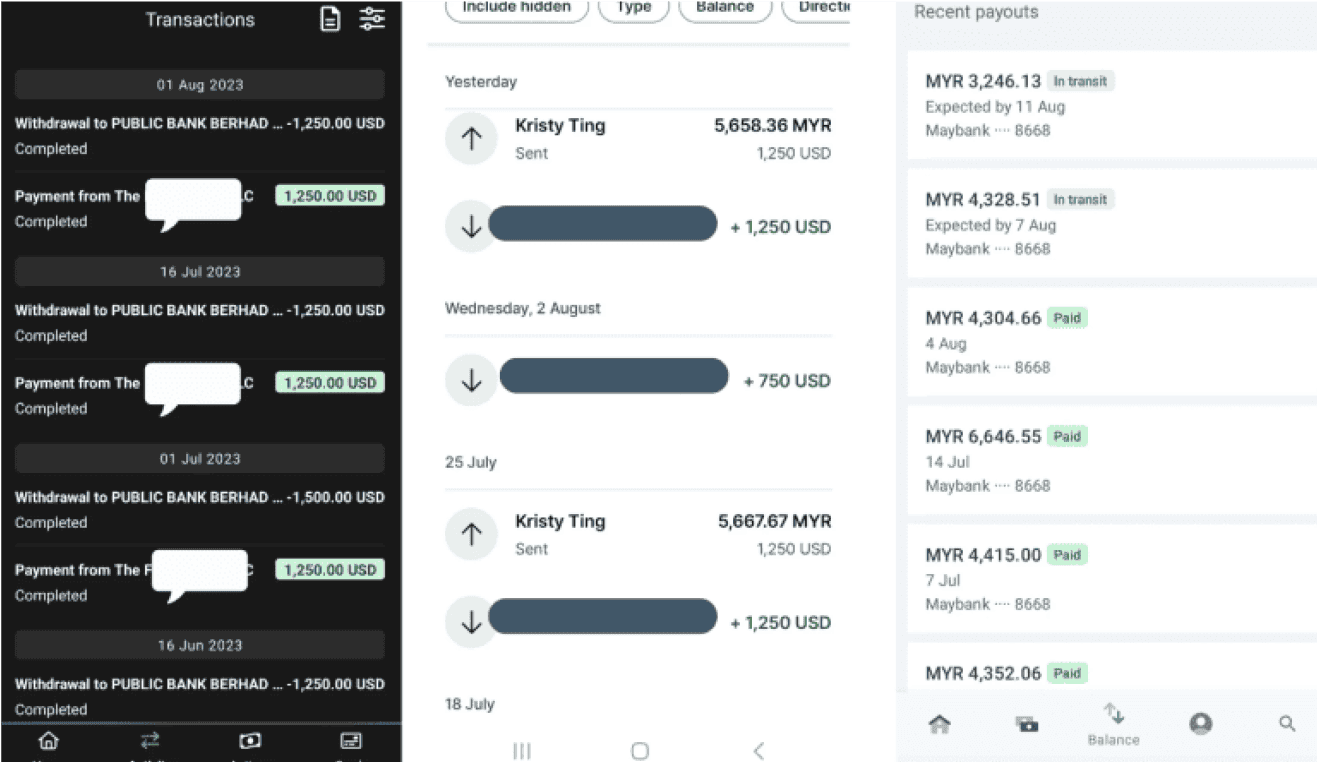Tap the house icon in the payouts app
This screenshot has width=1317, height=762.
coord(939,724)
